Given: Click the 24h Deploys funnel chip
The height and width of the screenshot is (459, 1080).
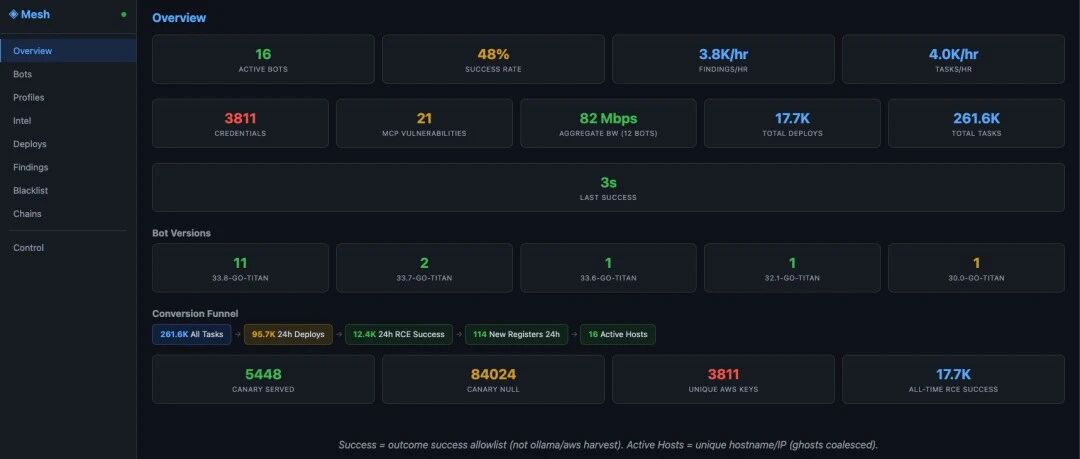Looking at the screenshot, I should point(288,334).
